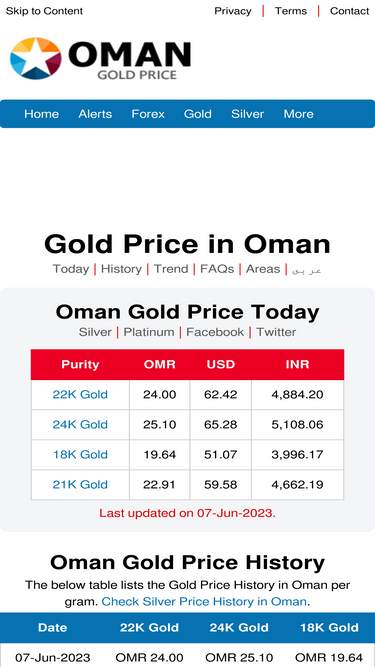Go to the Forex section

(148, 114)
